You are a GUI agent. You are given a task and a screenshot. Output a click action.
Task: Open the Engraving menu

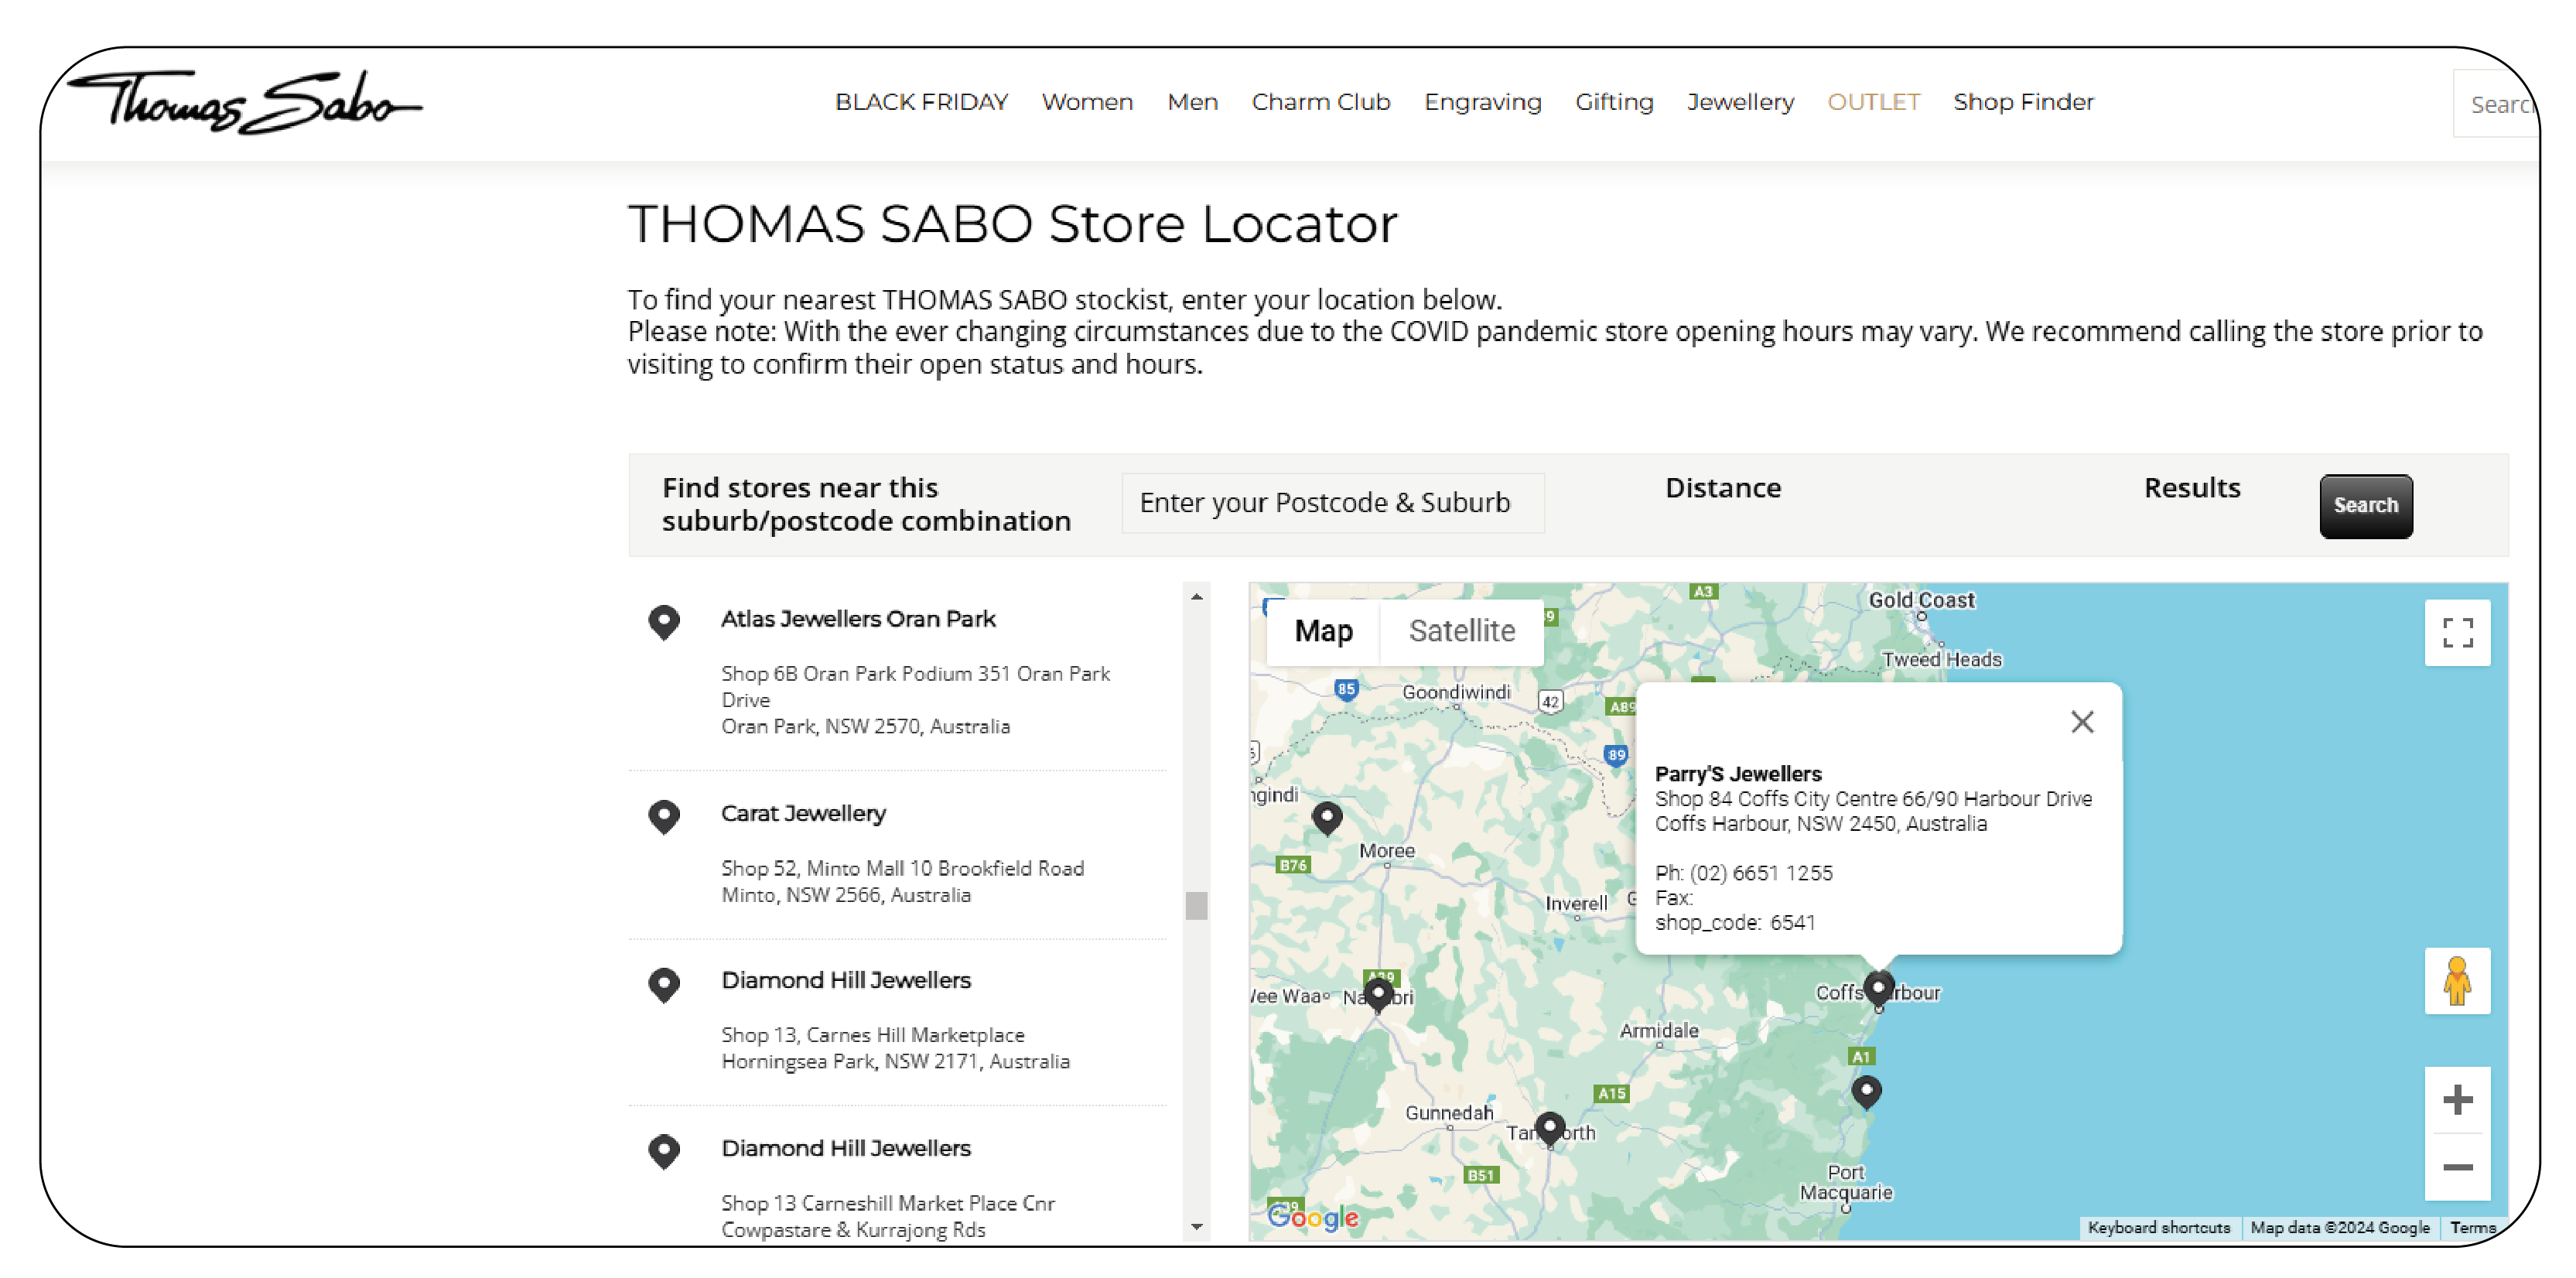tap(1482, 102)
